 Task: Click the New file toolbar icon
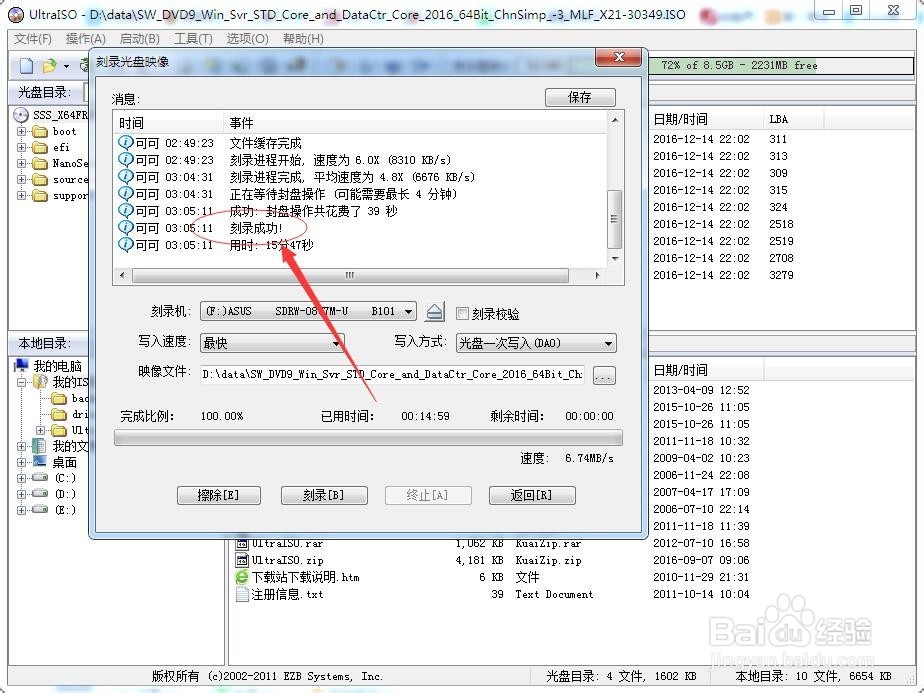(x=26, y=65)
